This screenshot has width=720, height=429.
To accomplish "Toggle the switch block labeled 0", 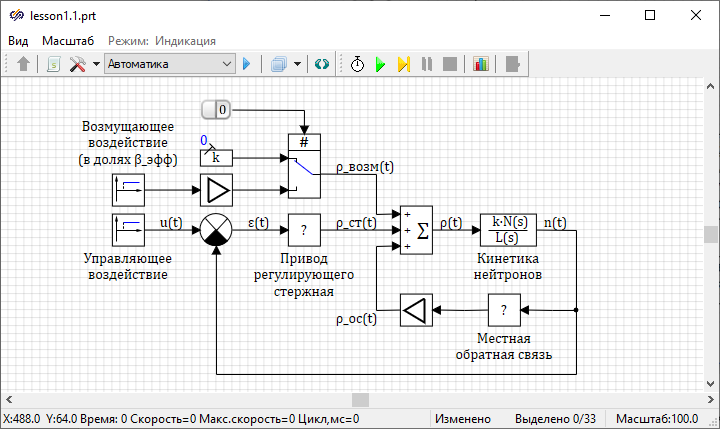I will (x=216, y=109).
